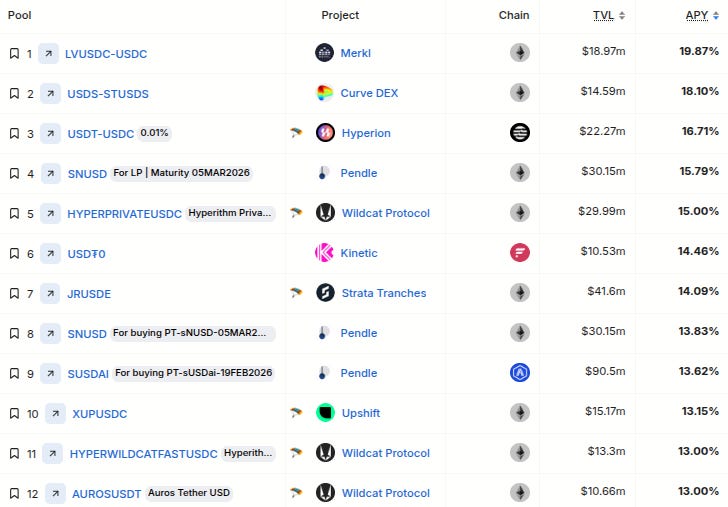Open external link arrow for HYPERWILDCATFASTUSDC

[x=52, y=453]
